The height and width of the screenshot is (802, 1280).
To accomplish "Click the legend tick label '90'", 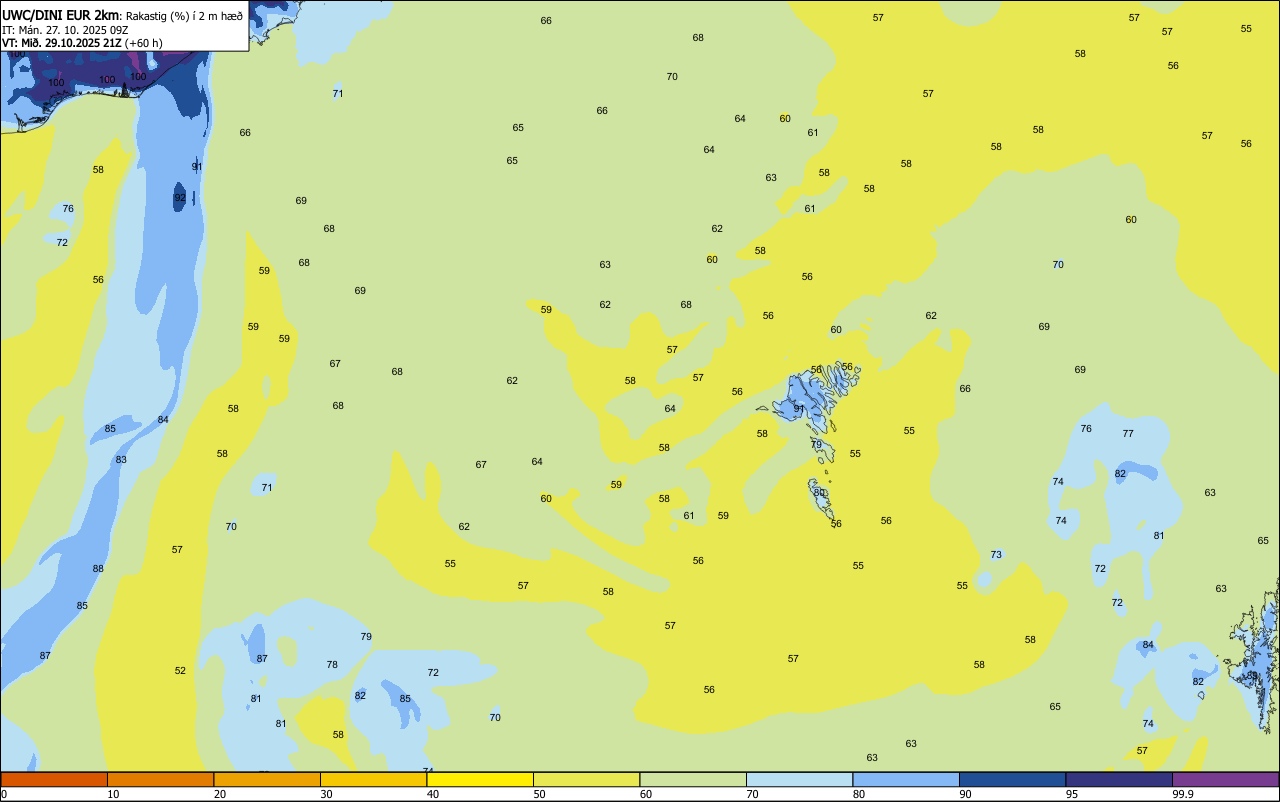I will click(966, 794).
